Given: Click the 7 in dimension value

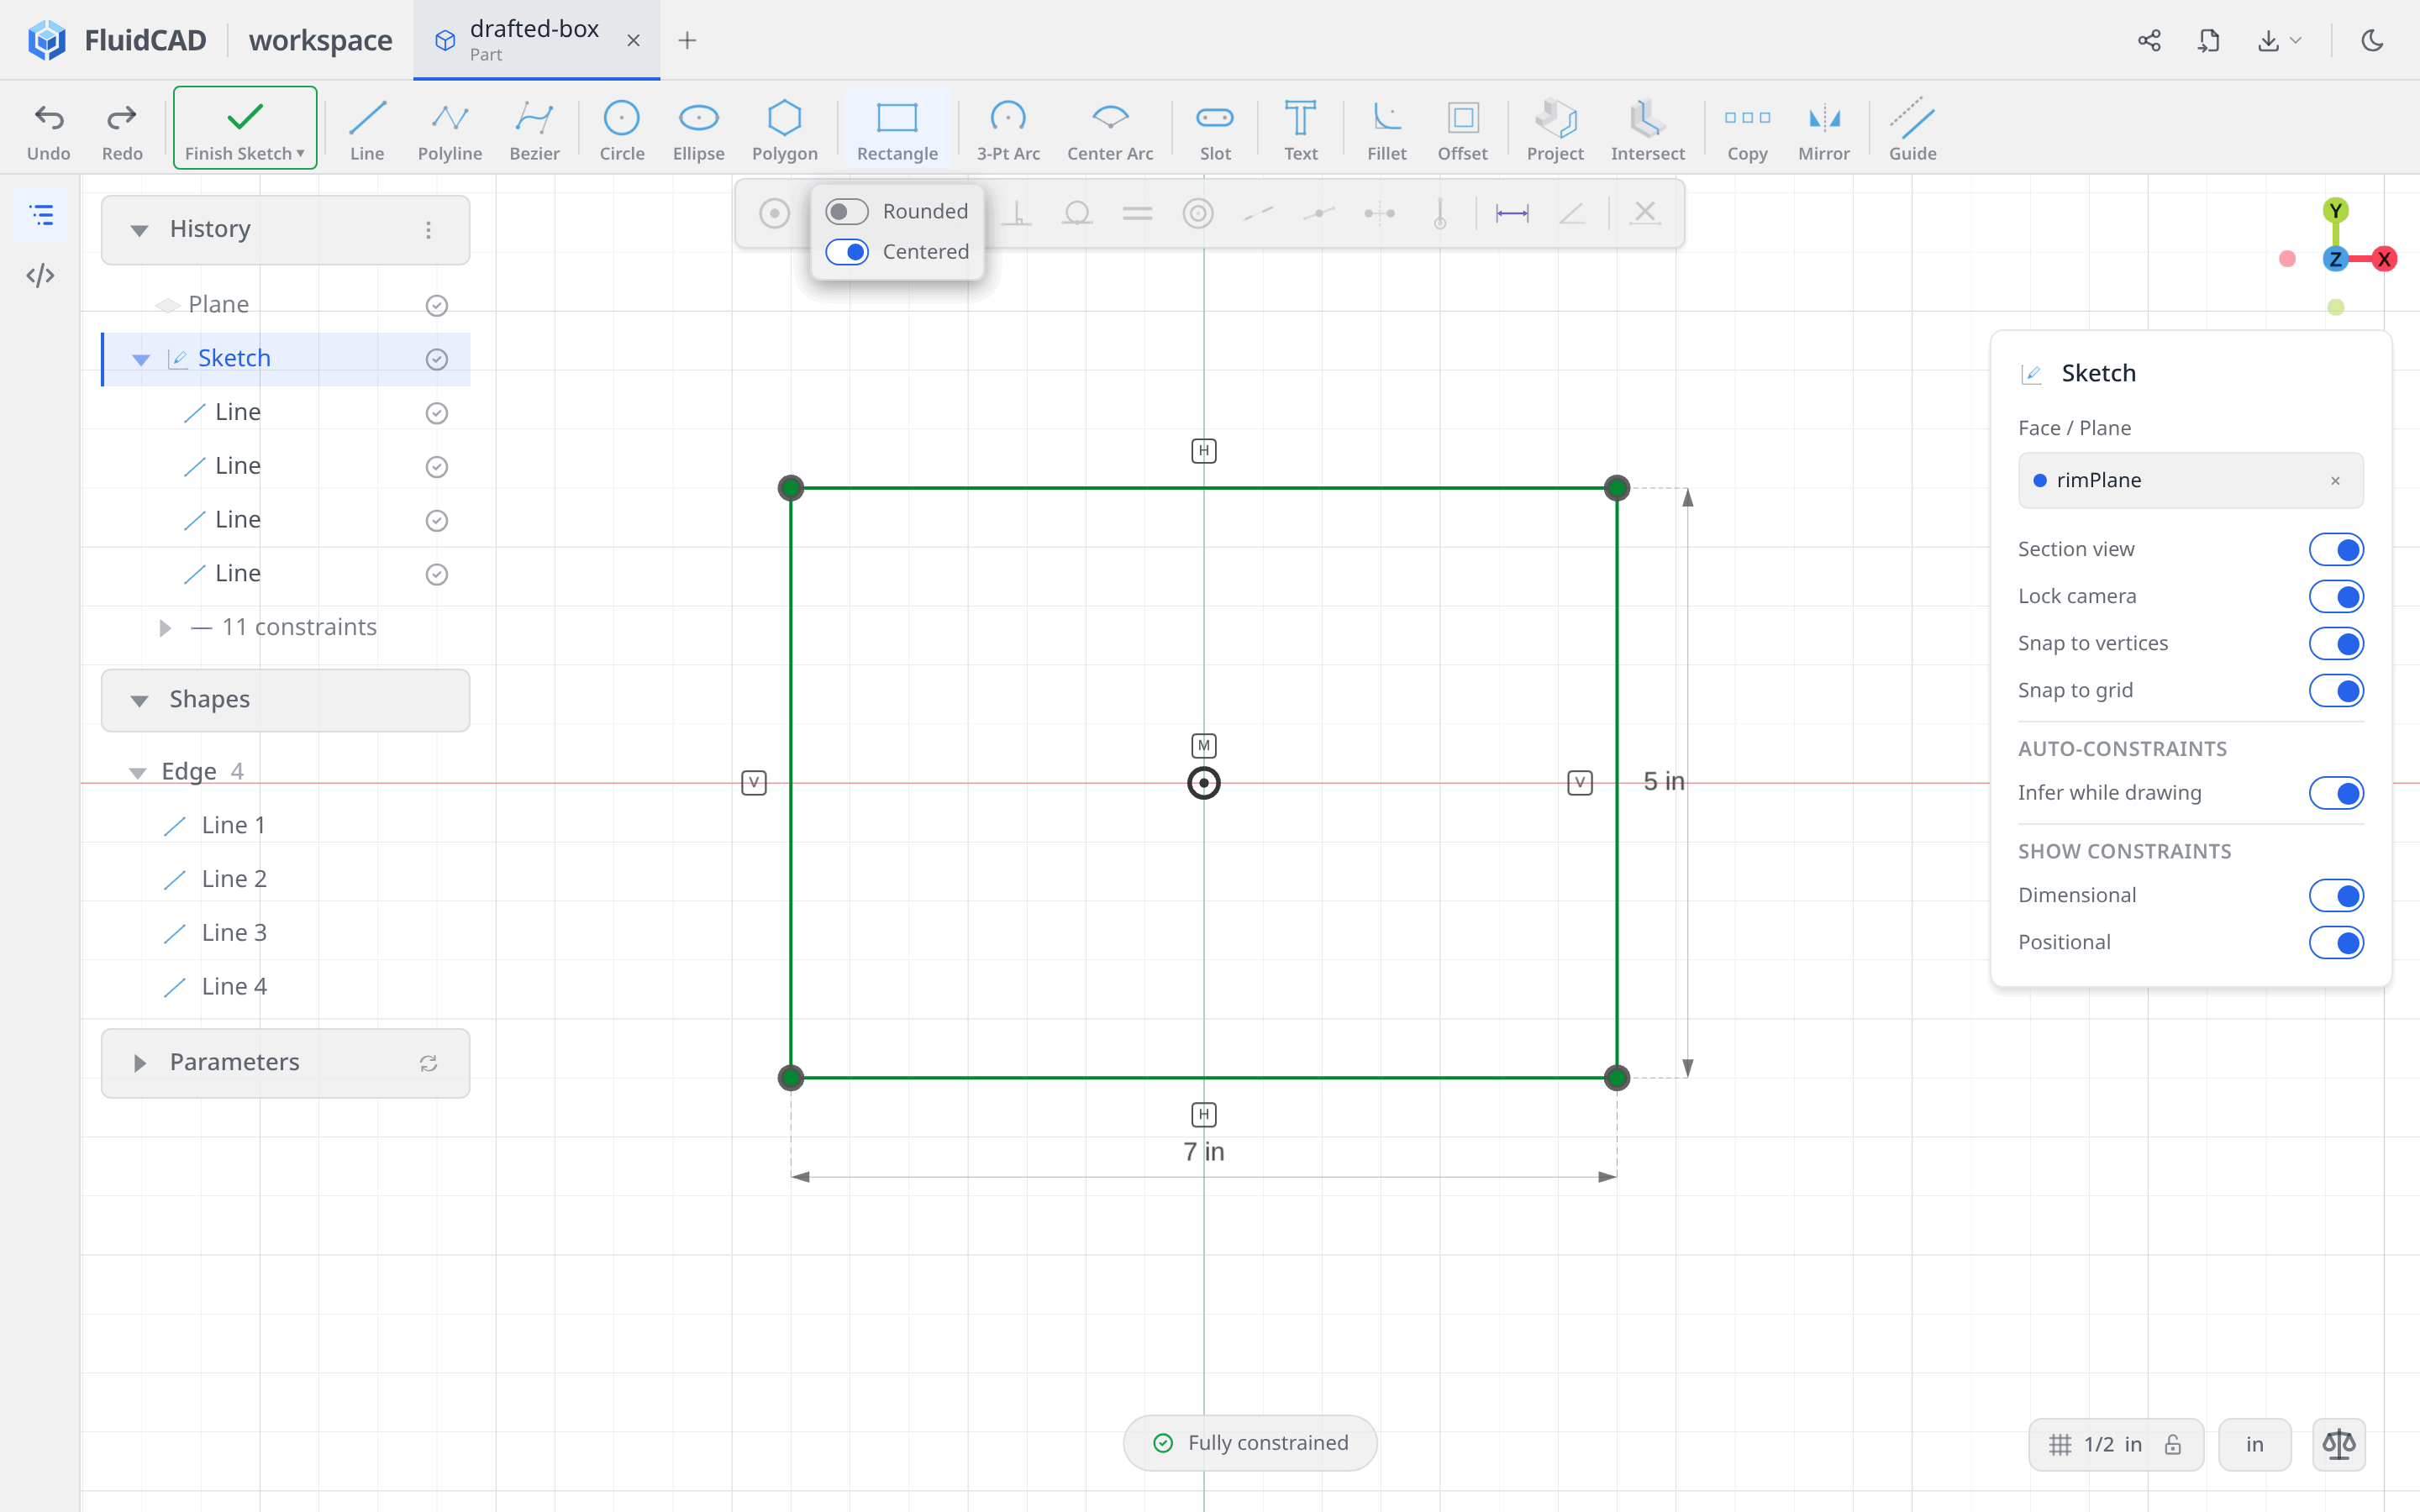Looking at the screenshot, I should (x=1204, y=1152).
